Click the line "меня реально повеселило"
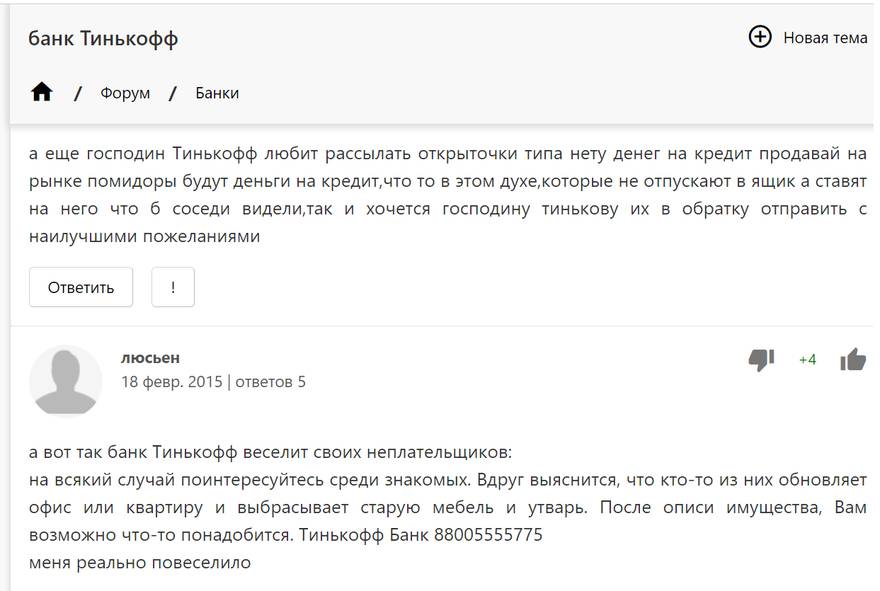The height and width of the screenshot is (591, 880). pos(140,562)
